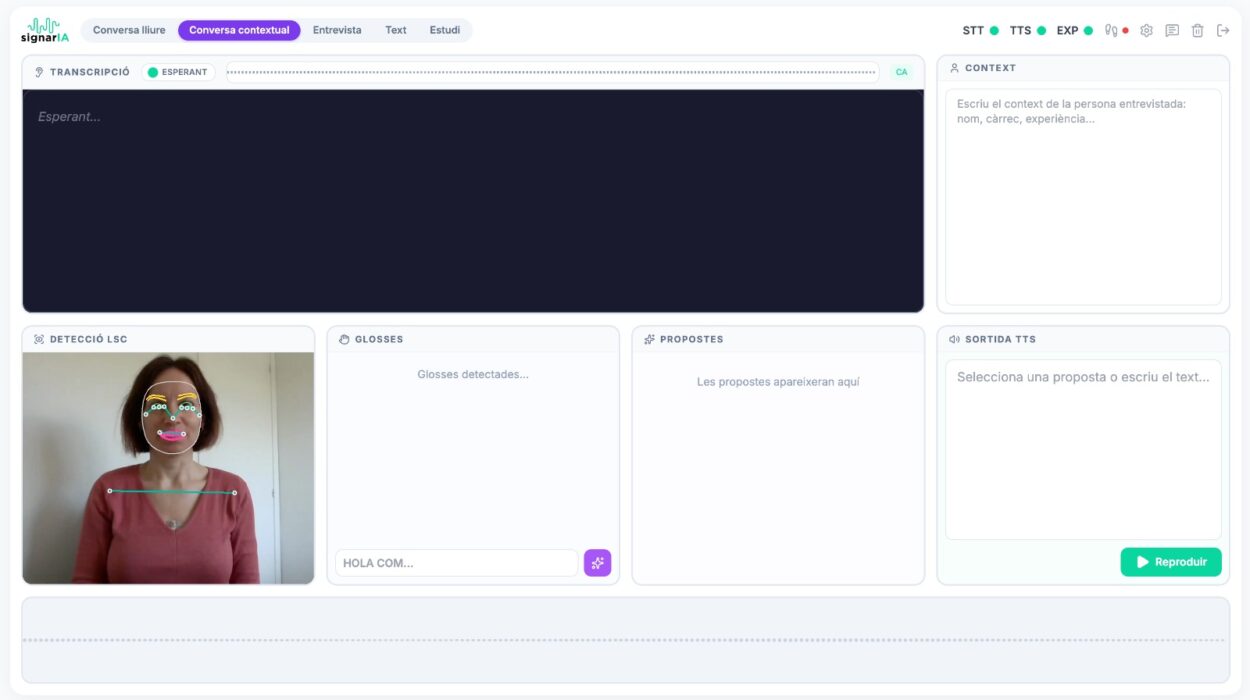Click the sparkle generate button beside gloss input

(597, 563)
